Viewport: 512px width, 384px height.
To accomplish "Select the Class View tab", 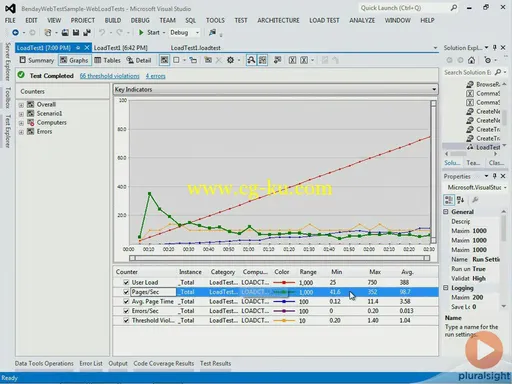I will tap(496, 163).
